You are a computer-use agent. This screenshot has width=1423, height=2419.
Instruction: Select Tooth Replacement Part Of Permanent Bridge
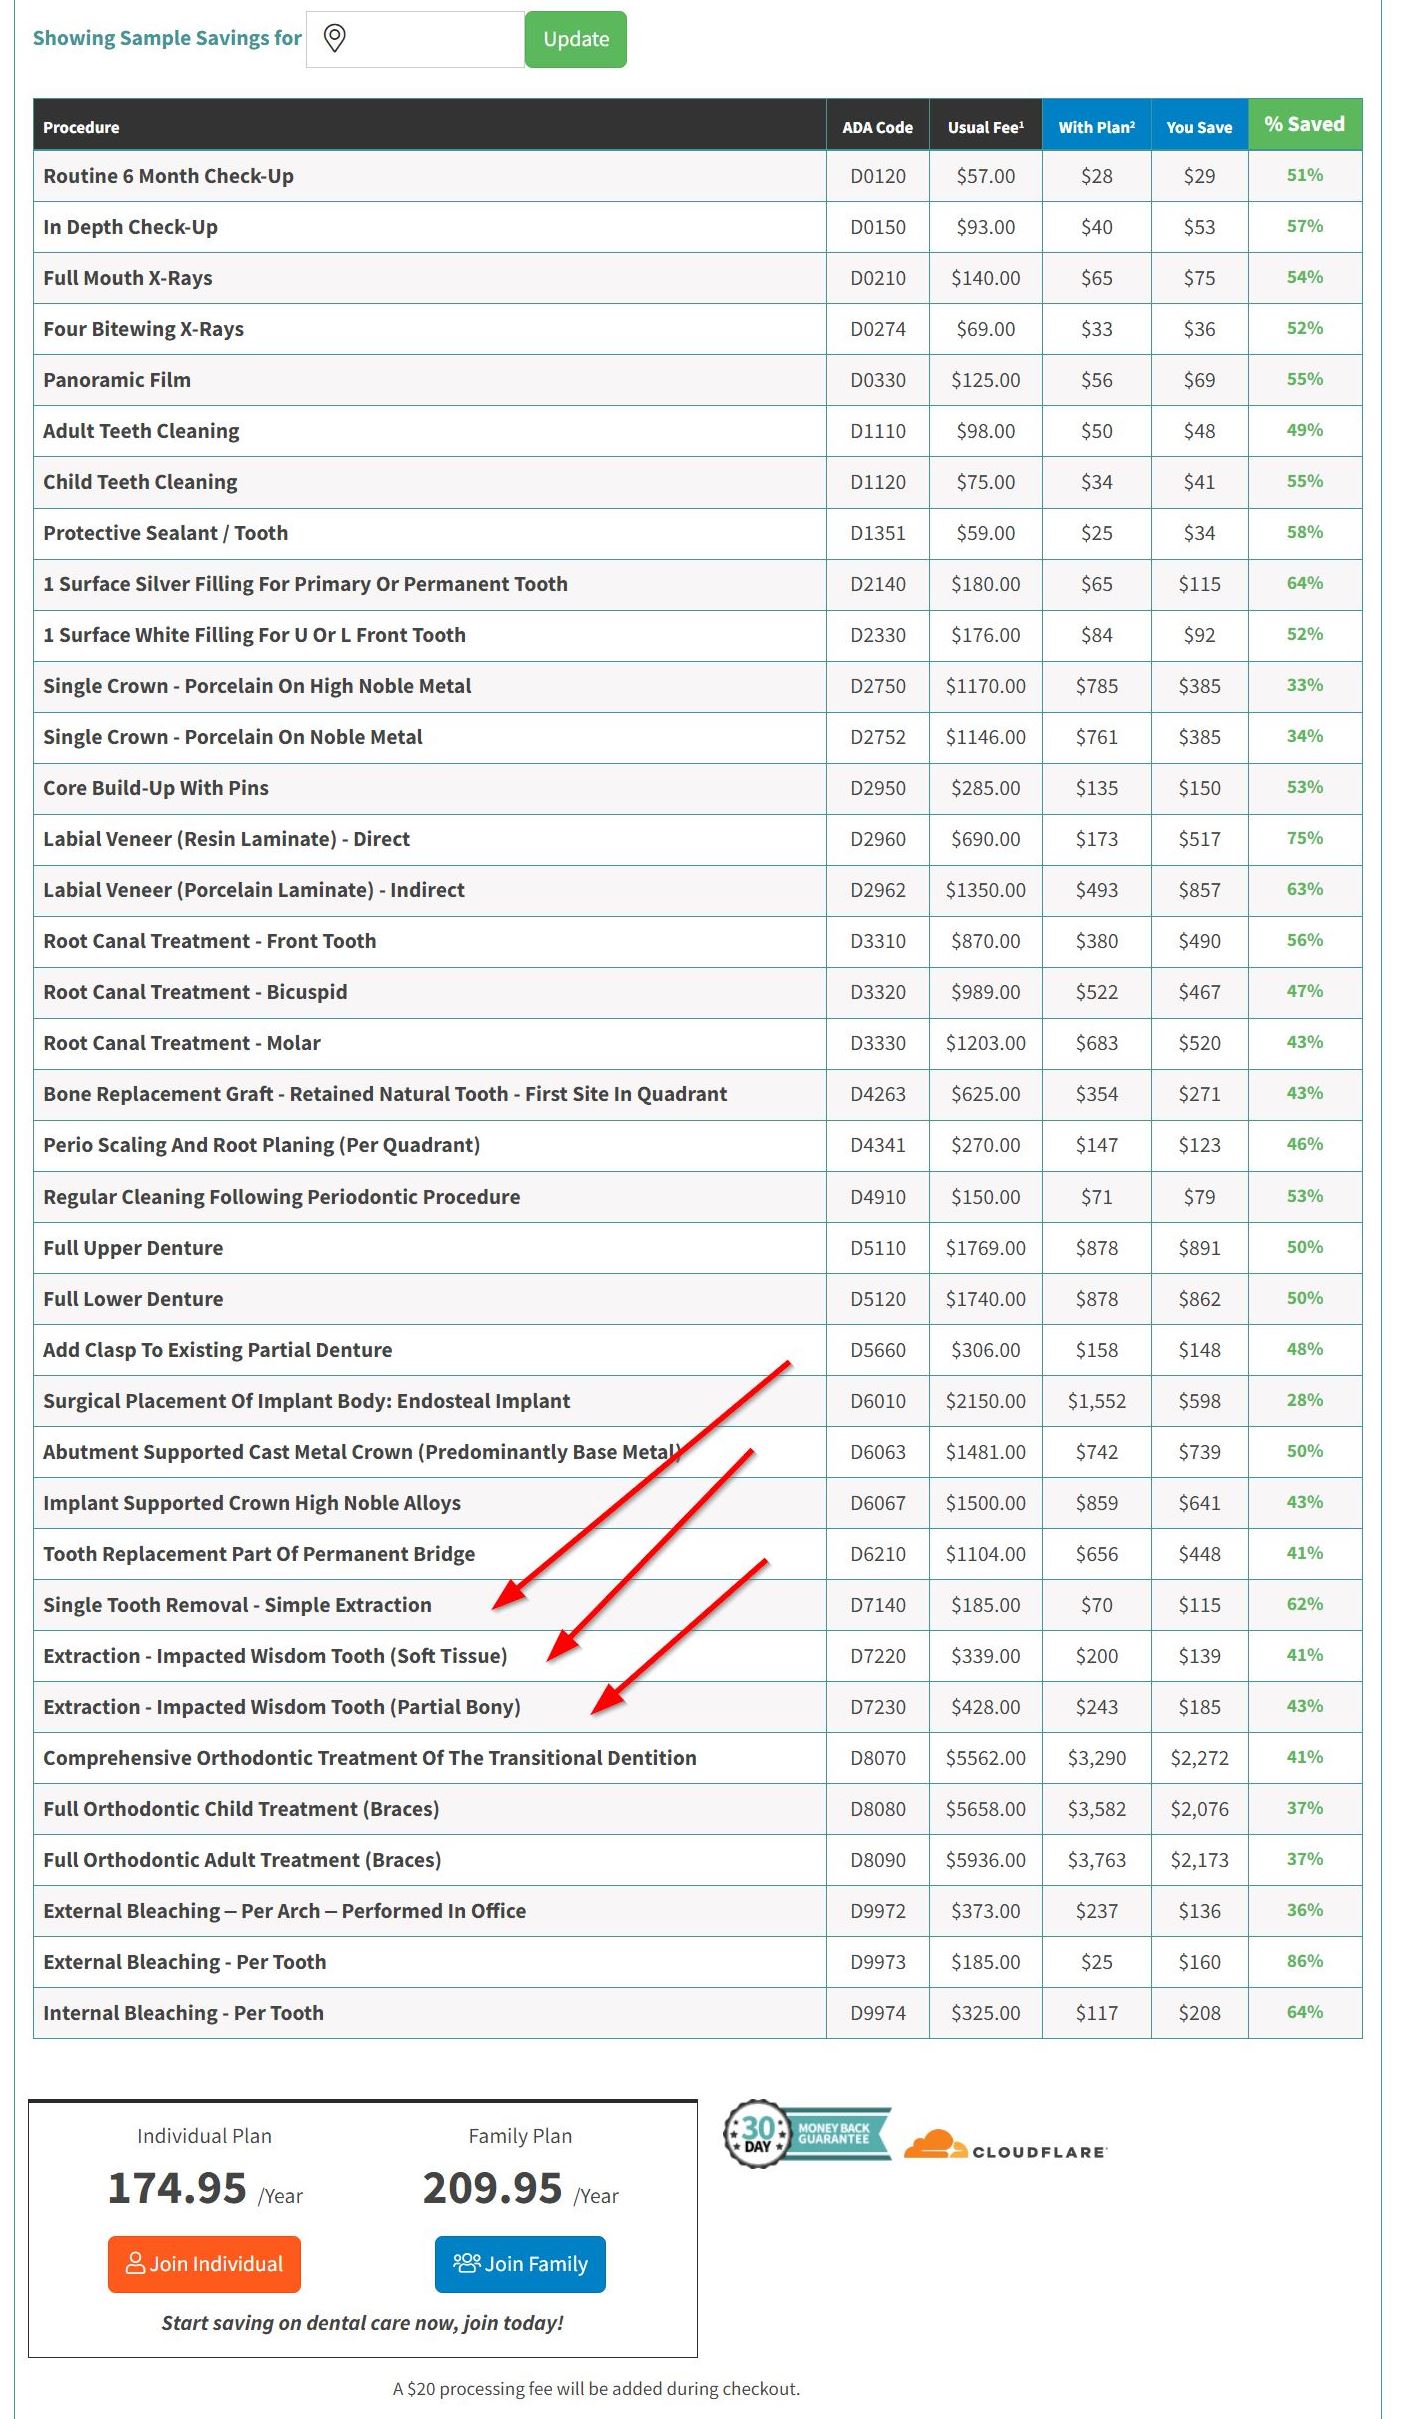click(259, 1554)
